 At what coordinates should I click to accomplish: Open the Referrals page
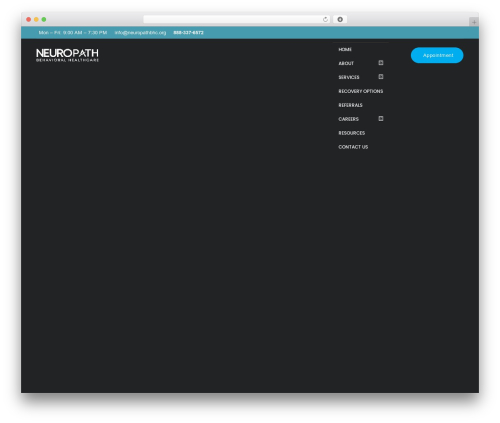click(x=350, y=105)
